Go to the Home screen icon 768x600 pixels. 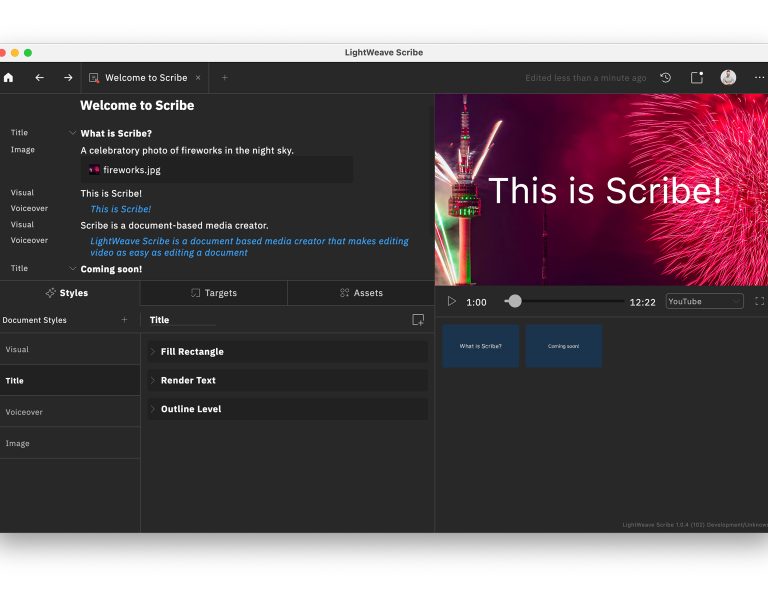pyautogui.click(x=9, y=78)
